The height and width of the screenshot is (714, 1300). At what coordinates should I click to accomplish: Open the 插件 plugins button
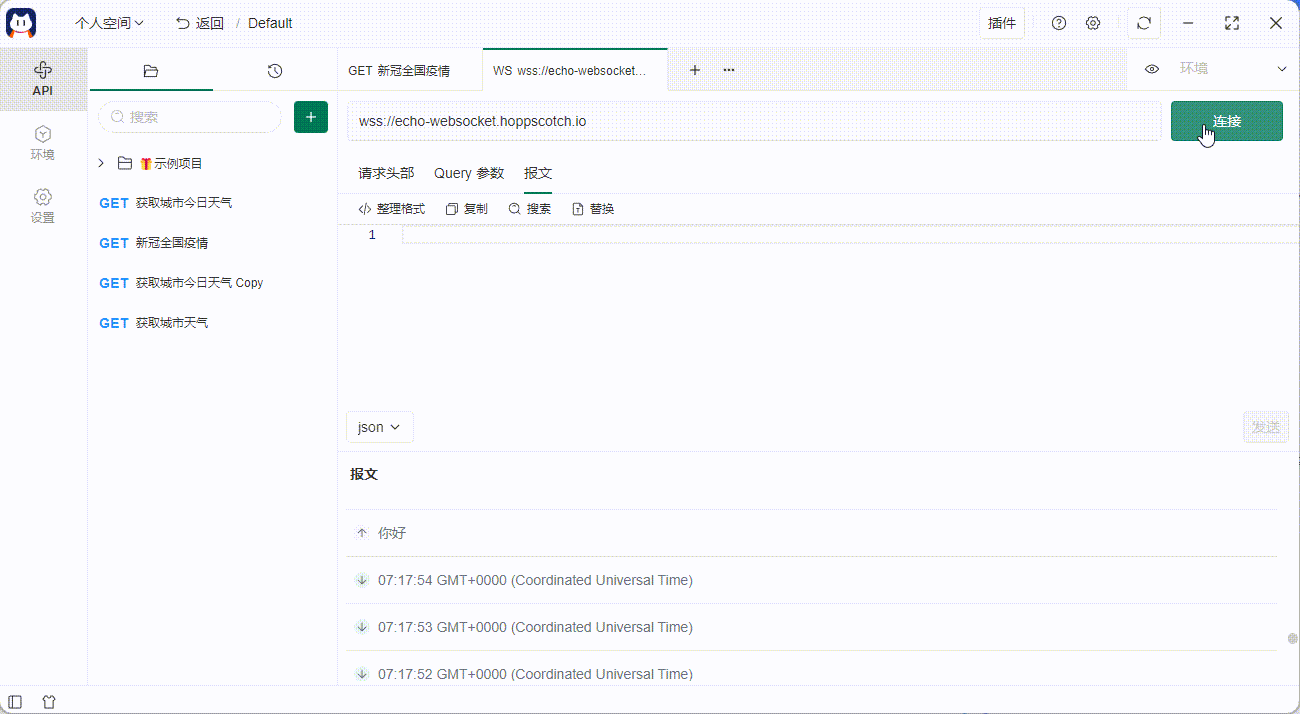(1001, 22)
